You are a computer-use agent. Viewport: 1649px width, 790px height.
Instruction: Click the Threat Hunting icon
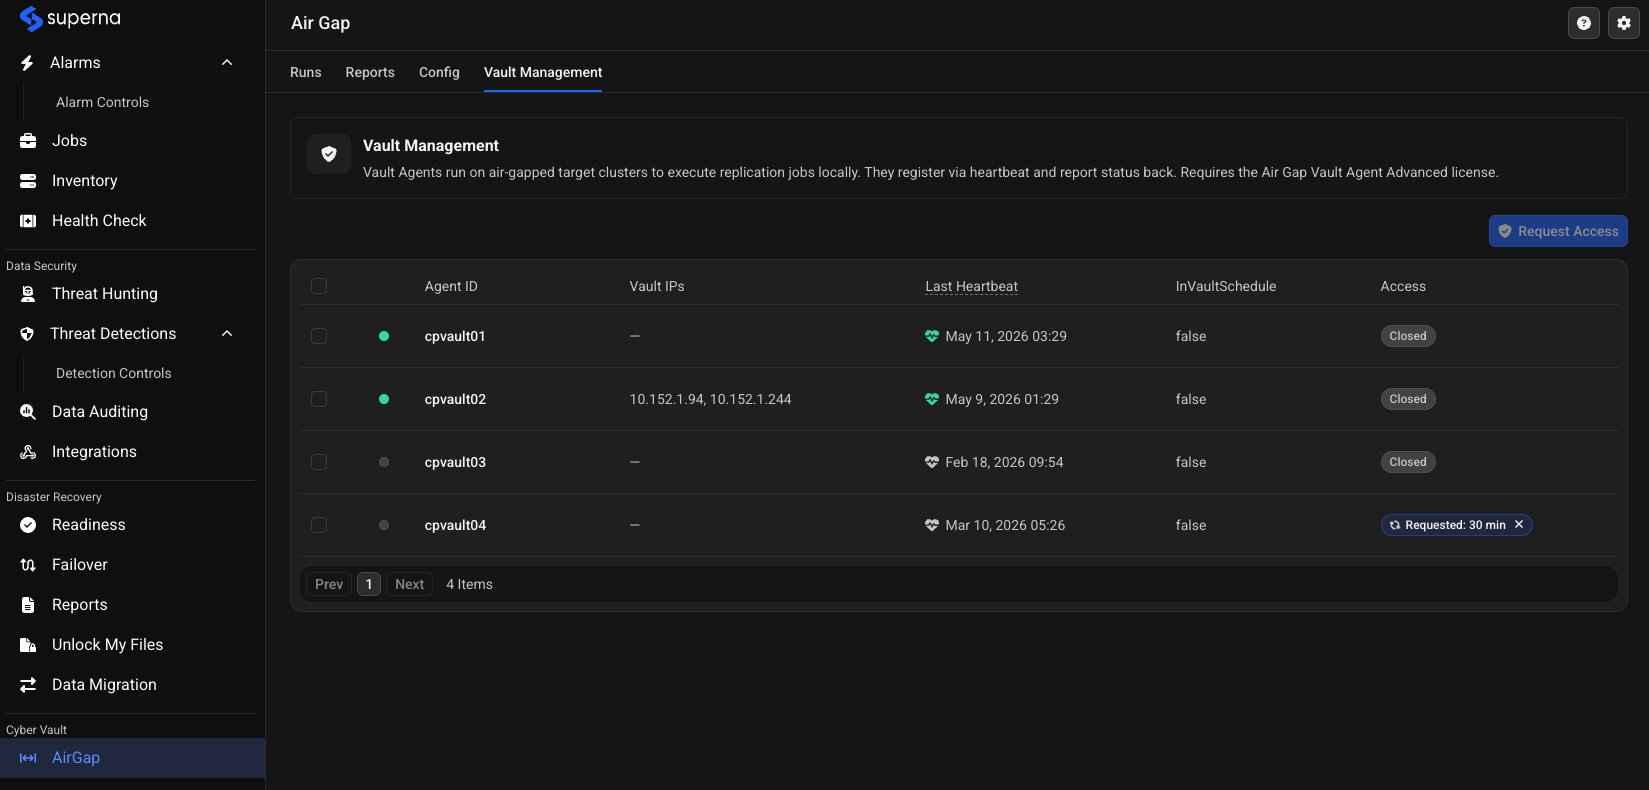point(28,294)
